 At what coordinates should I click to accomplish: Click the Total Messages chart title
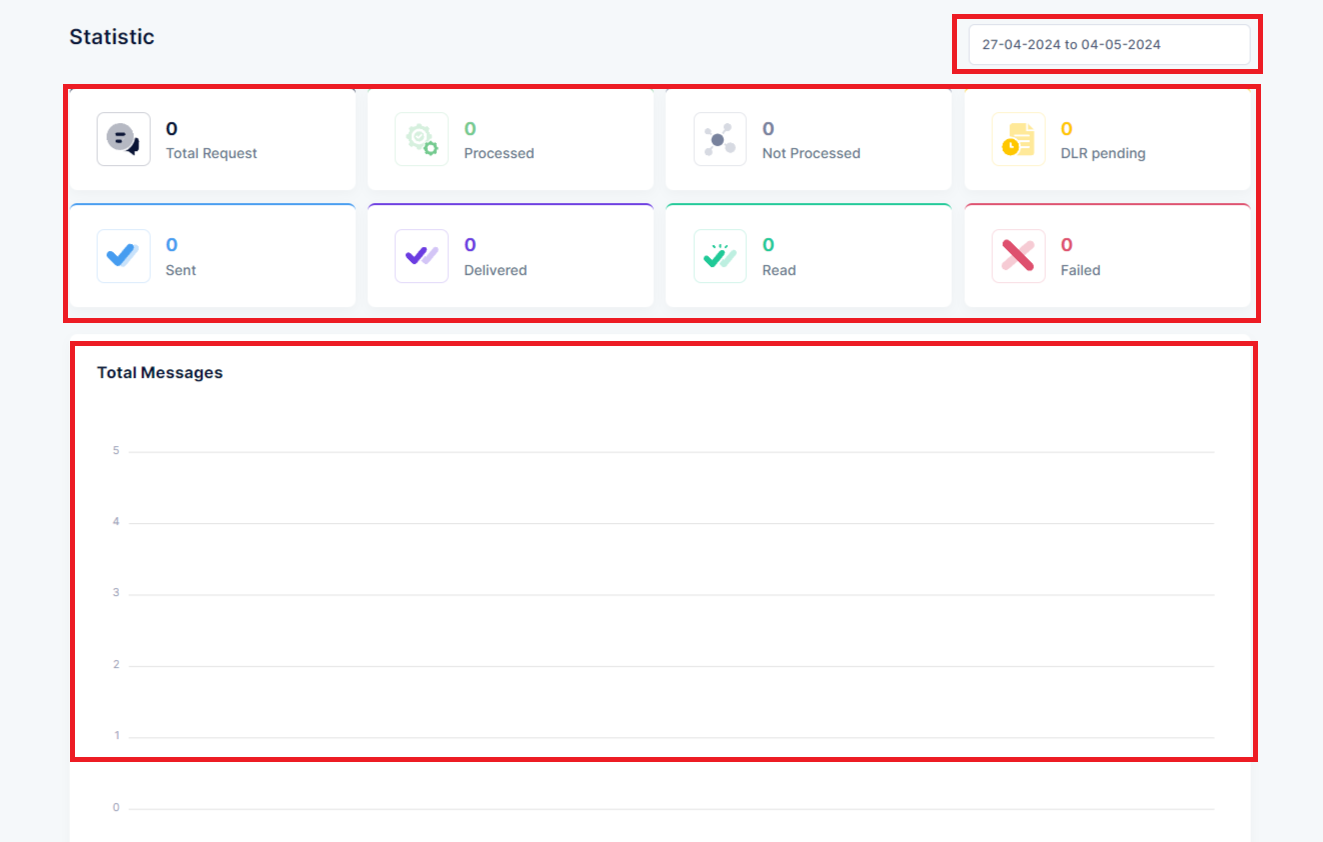160,373
